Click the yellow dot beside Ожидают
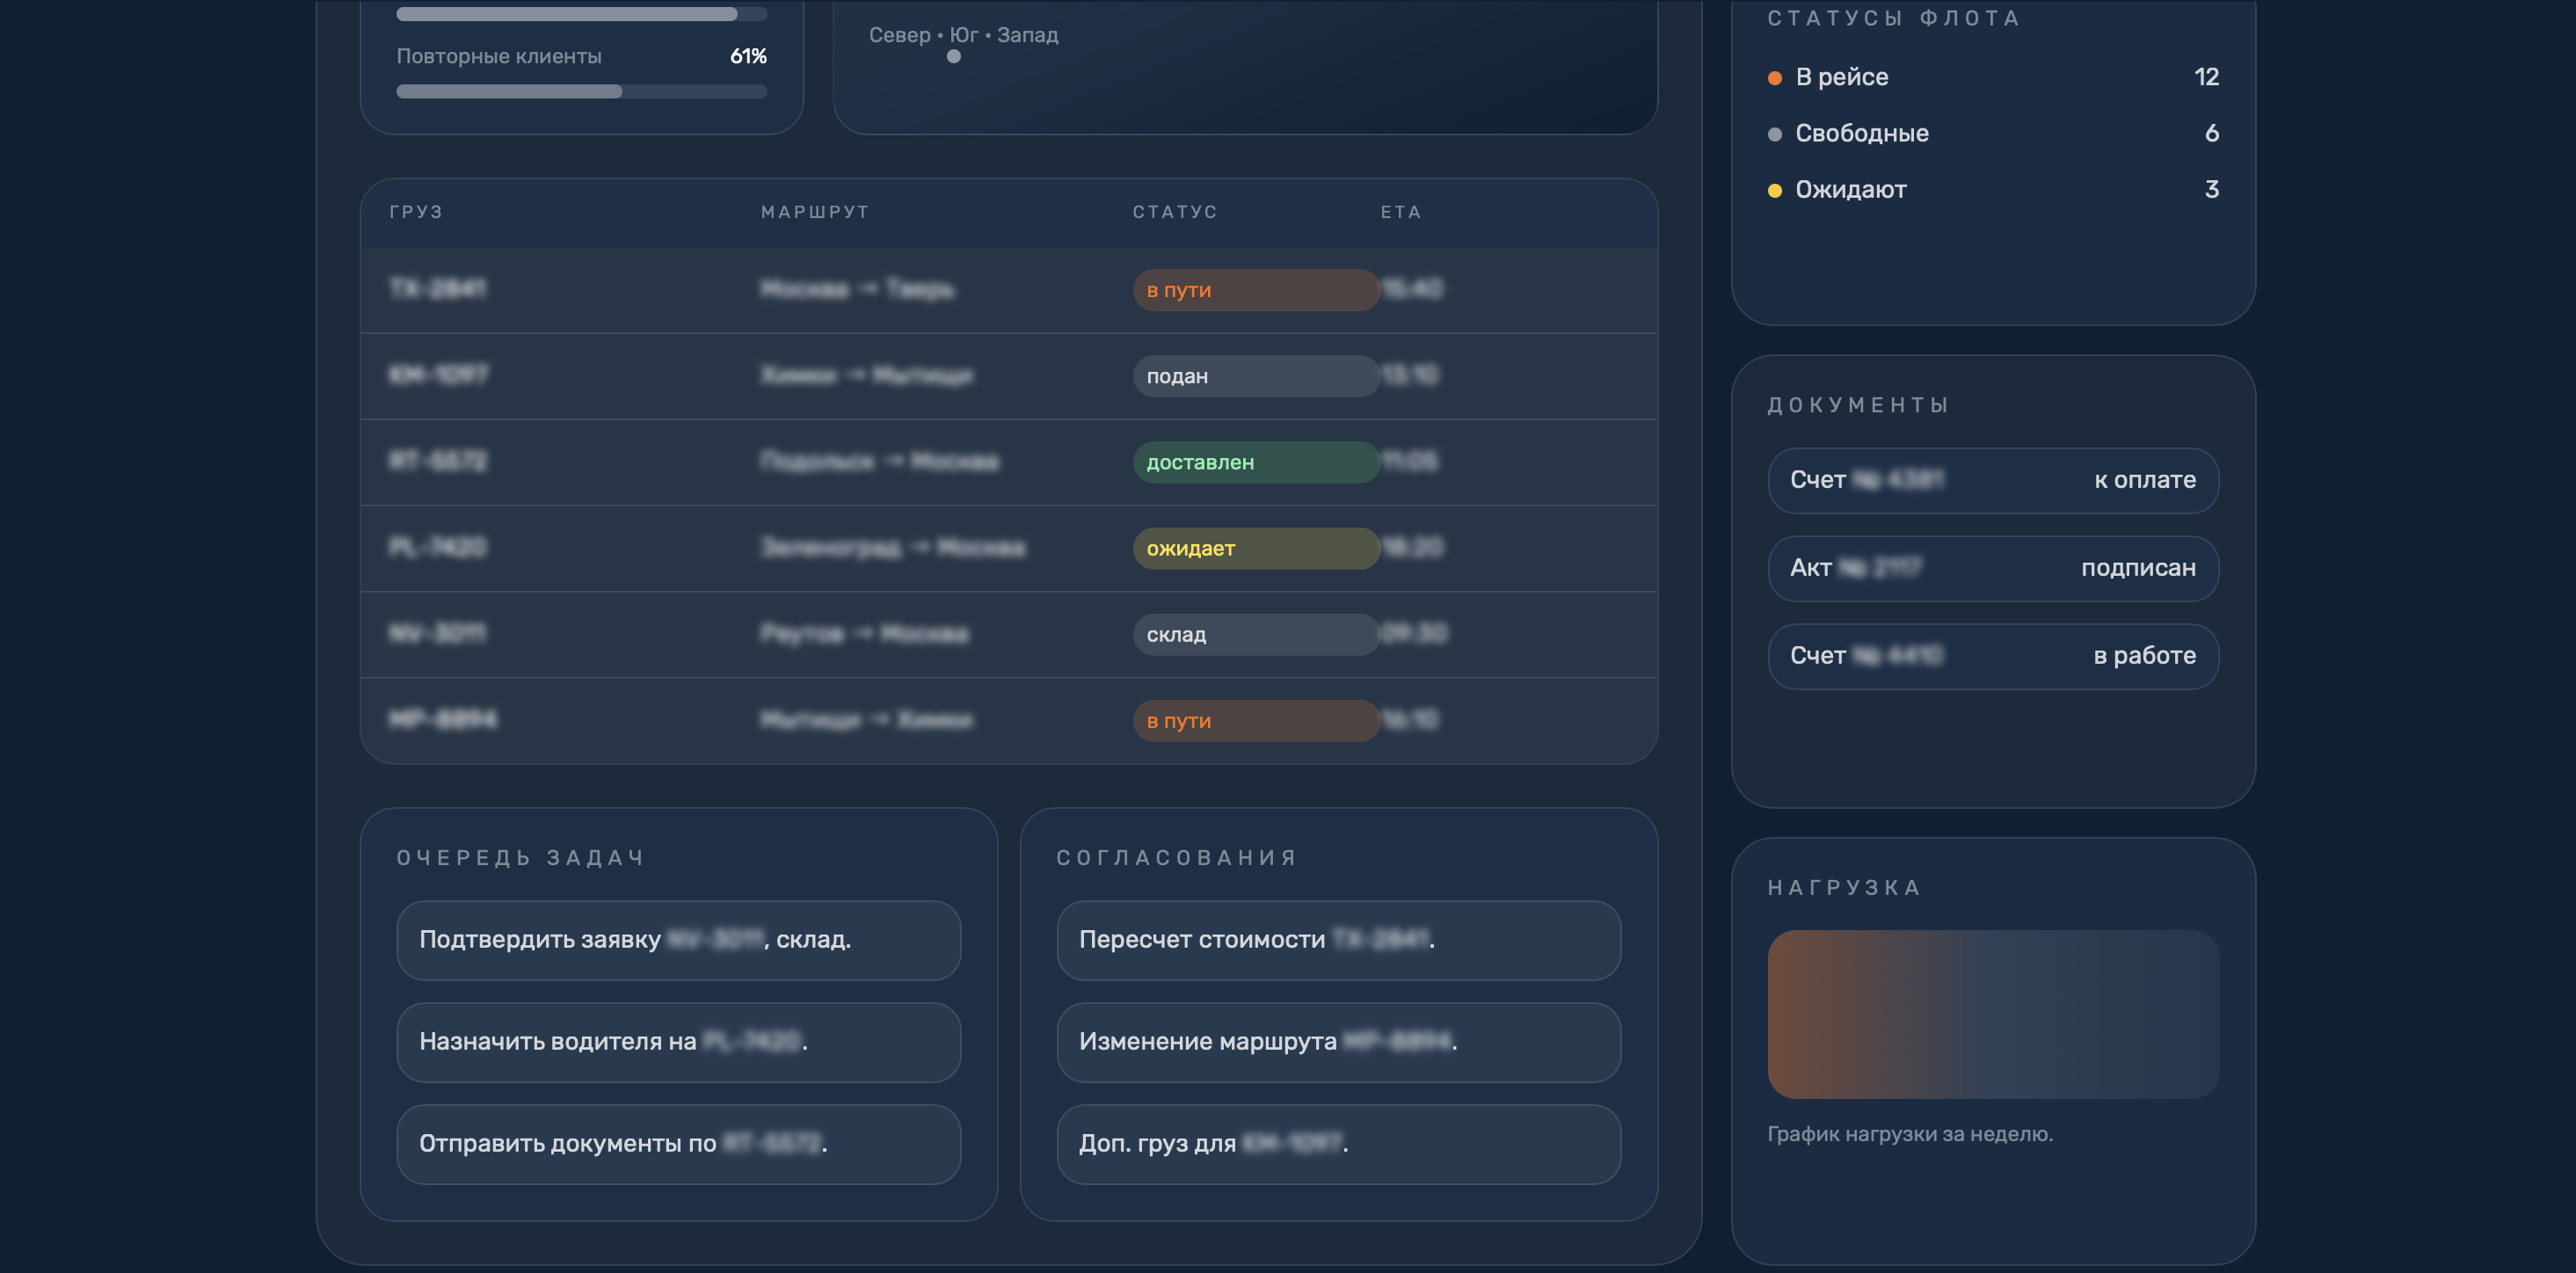Screen dimensions: 2576x1273 [1774, 190]
